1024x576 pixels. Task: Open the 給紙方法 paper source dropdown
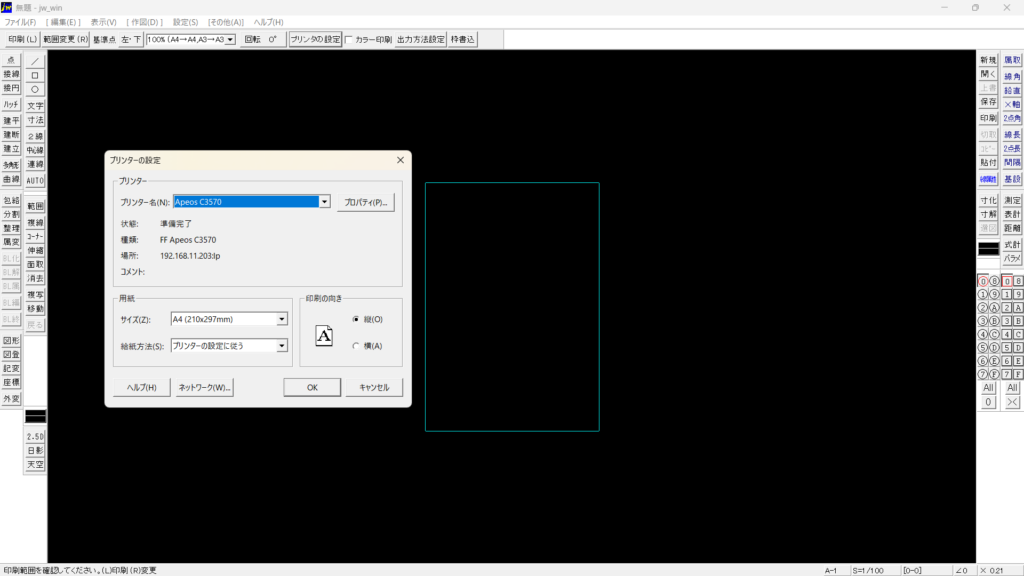coord(281,346)
